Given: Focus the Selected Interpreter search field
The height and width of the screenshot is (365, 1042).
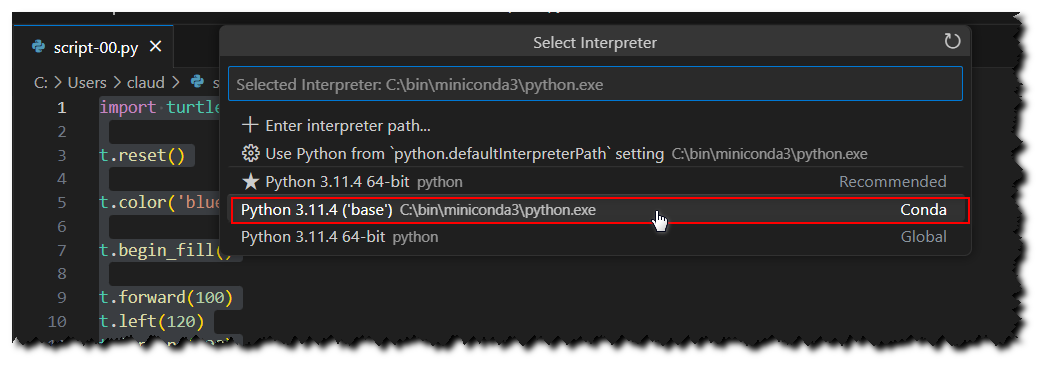Looking at the screenshot, I should (x=595, y=84).
